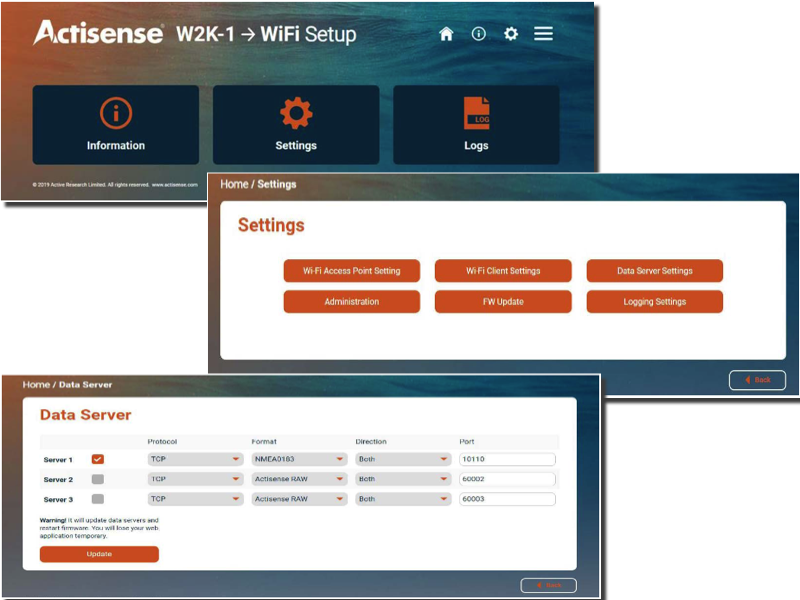Screen dimensions: 800x600
Task: Uncheck the Server 1 checkbox
Action: (x=97, y=459)
